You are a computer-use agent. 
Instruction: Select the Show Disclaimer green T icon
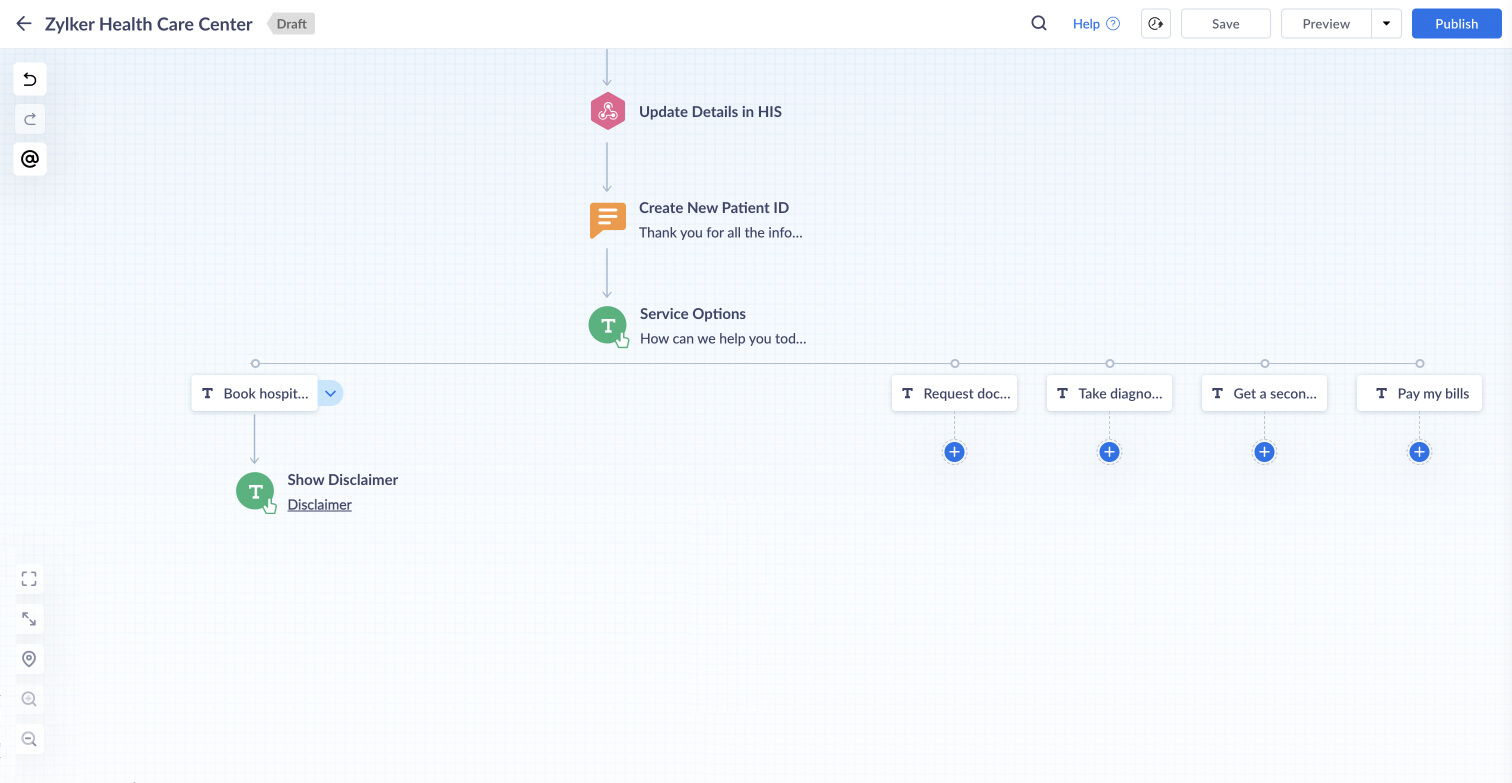pos(256,491)
